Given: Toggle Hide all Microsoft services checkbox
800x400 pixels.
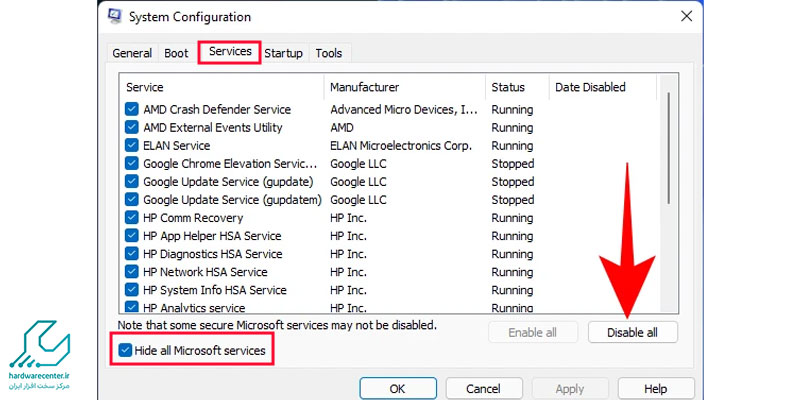Looking at the screenshot, I should coord(124,351).
